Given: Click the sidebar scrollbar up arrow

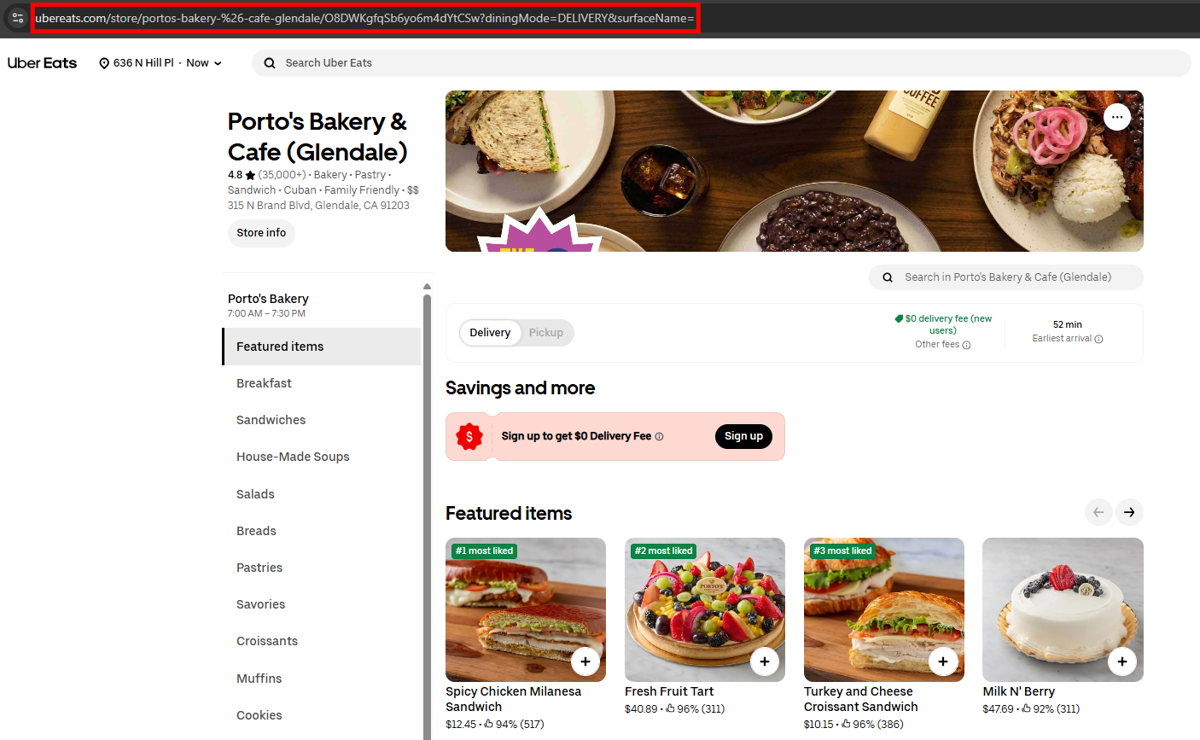Looking at the screenshot, I should point(427,286).
